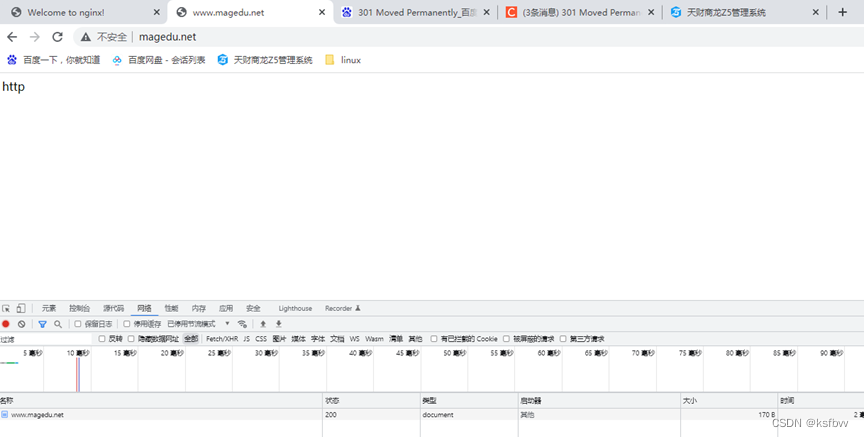Filter requests by 文档
Viewport: 864px width, 437px height.
tap(337, 339)
